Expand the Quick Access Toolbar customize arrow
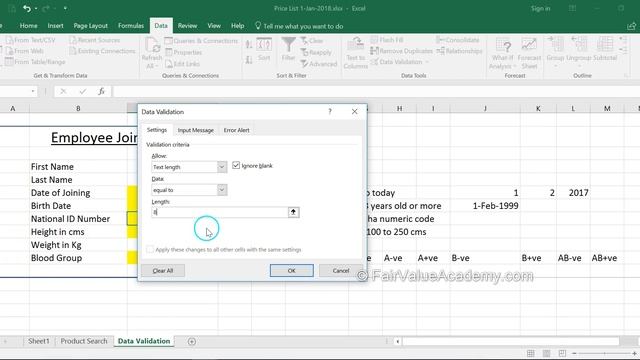Screen dimensions: 640x360 tap(65, 9)
